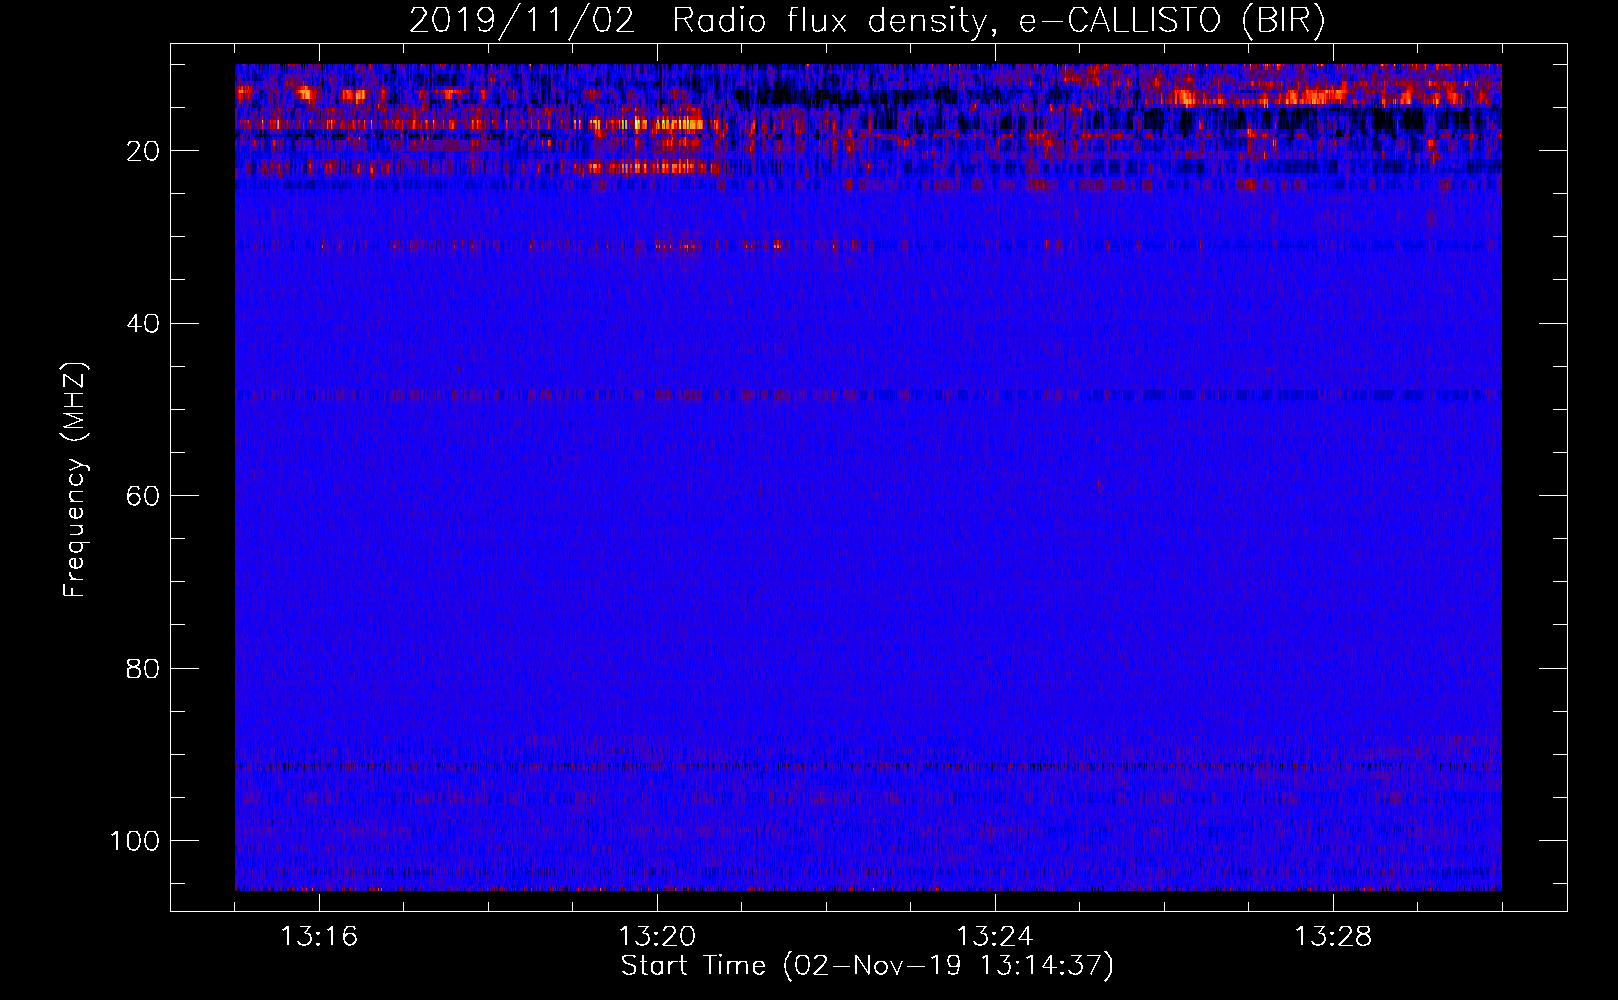The image size is (1618, 1000).
Task: Click the 13:16 time tick label
Action: coord(319,937)
